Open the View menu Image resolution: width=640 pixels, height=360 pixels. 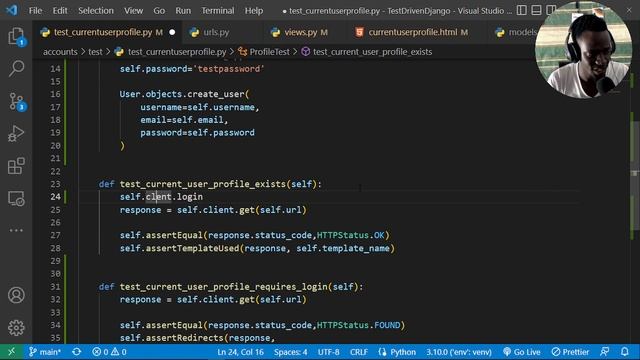coord(133,11)
